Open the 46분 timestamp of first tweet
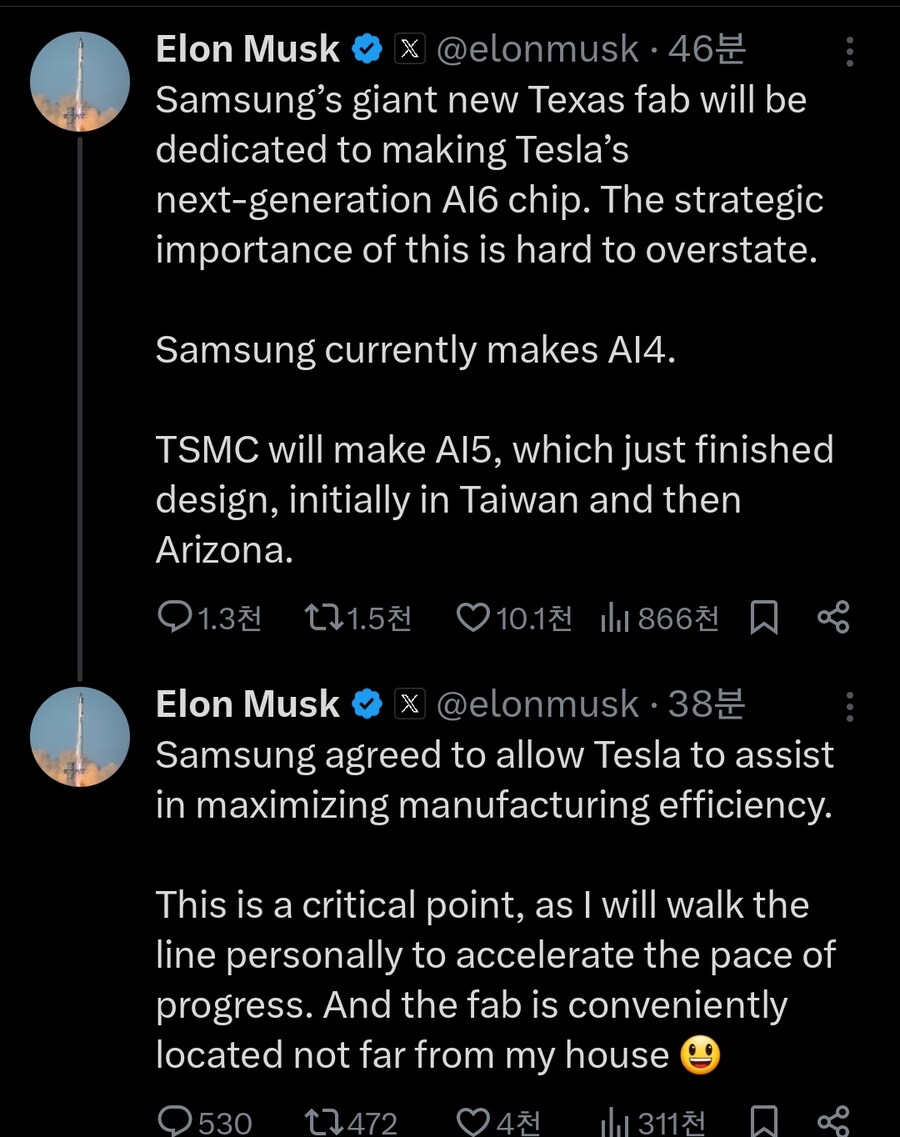 tap(707, 49)
